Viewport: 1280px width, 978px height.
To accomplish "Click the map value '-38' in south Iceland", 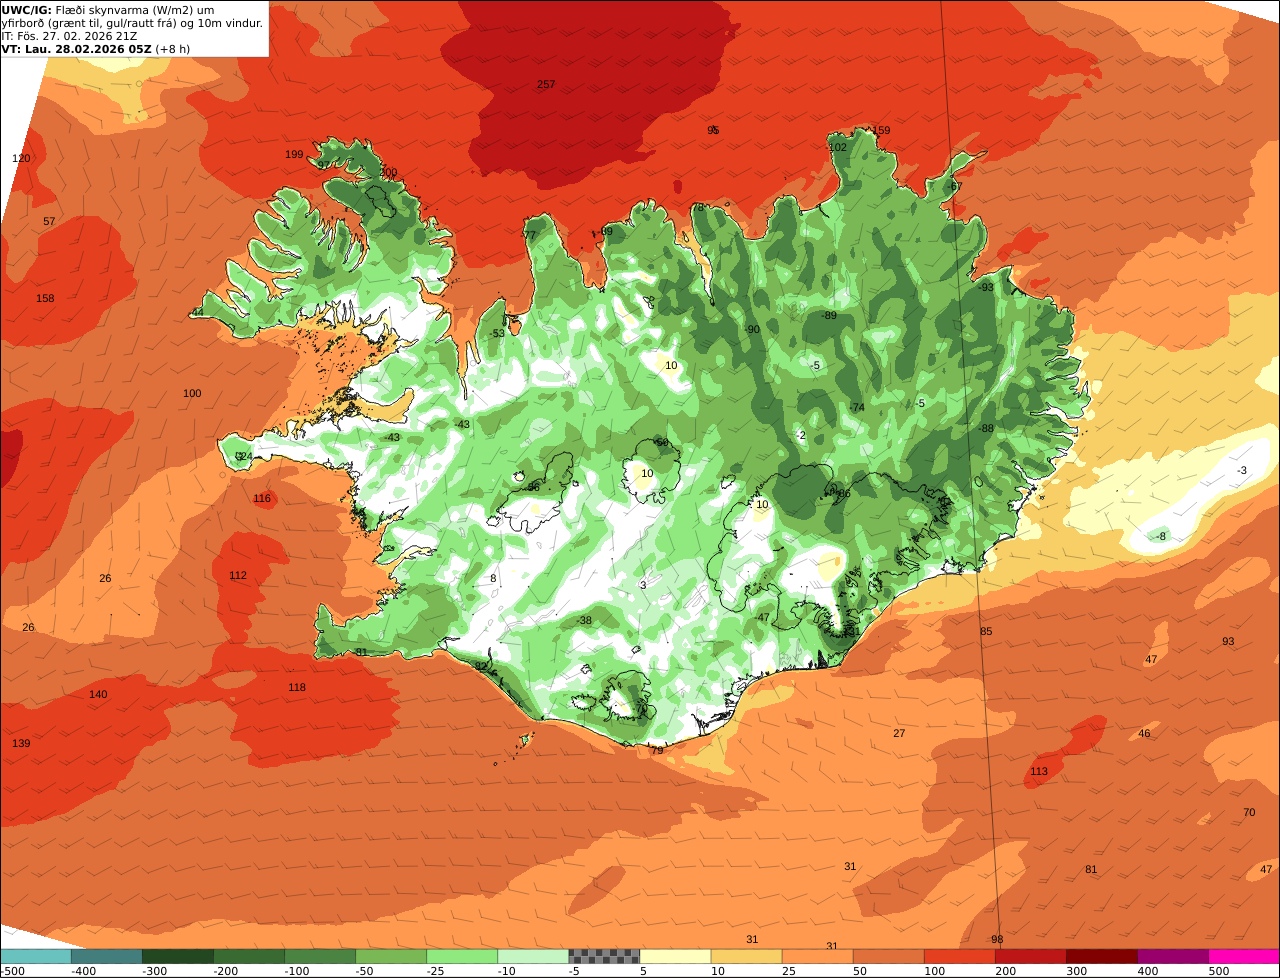I will (583, 620).
